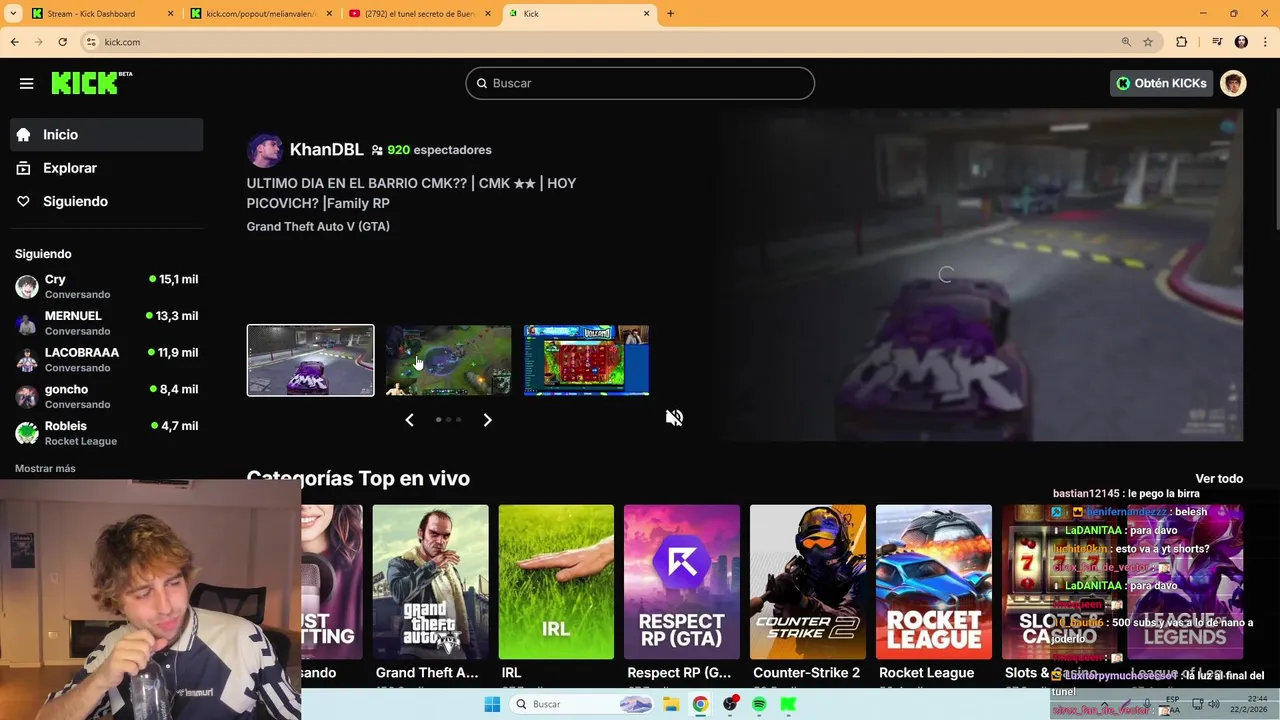Open browser extensions menu
Image resolution: width=1280 pixels, height=720 pixels.
coord(1181,42)
